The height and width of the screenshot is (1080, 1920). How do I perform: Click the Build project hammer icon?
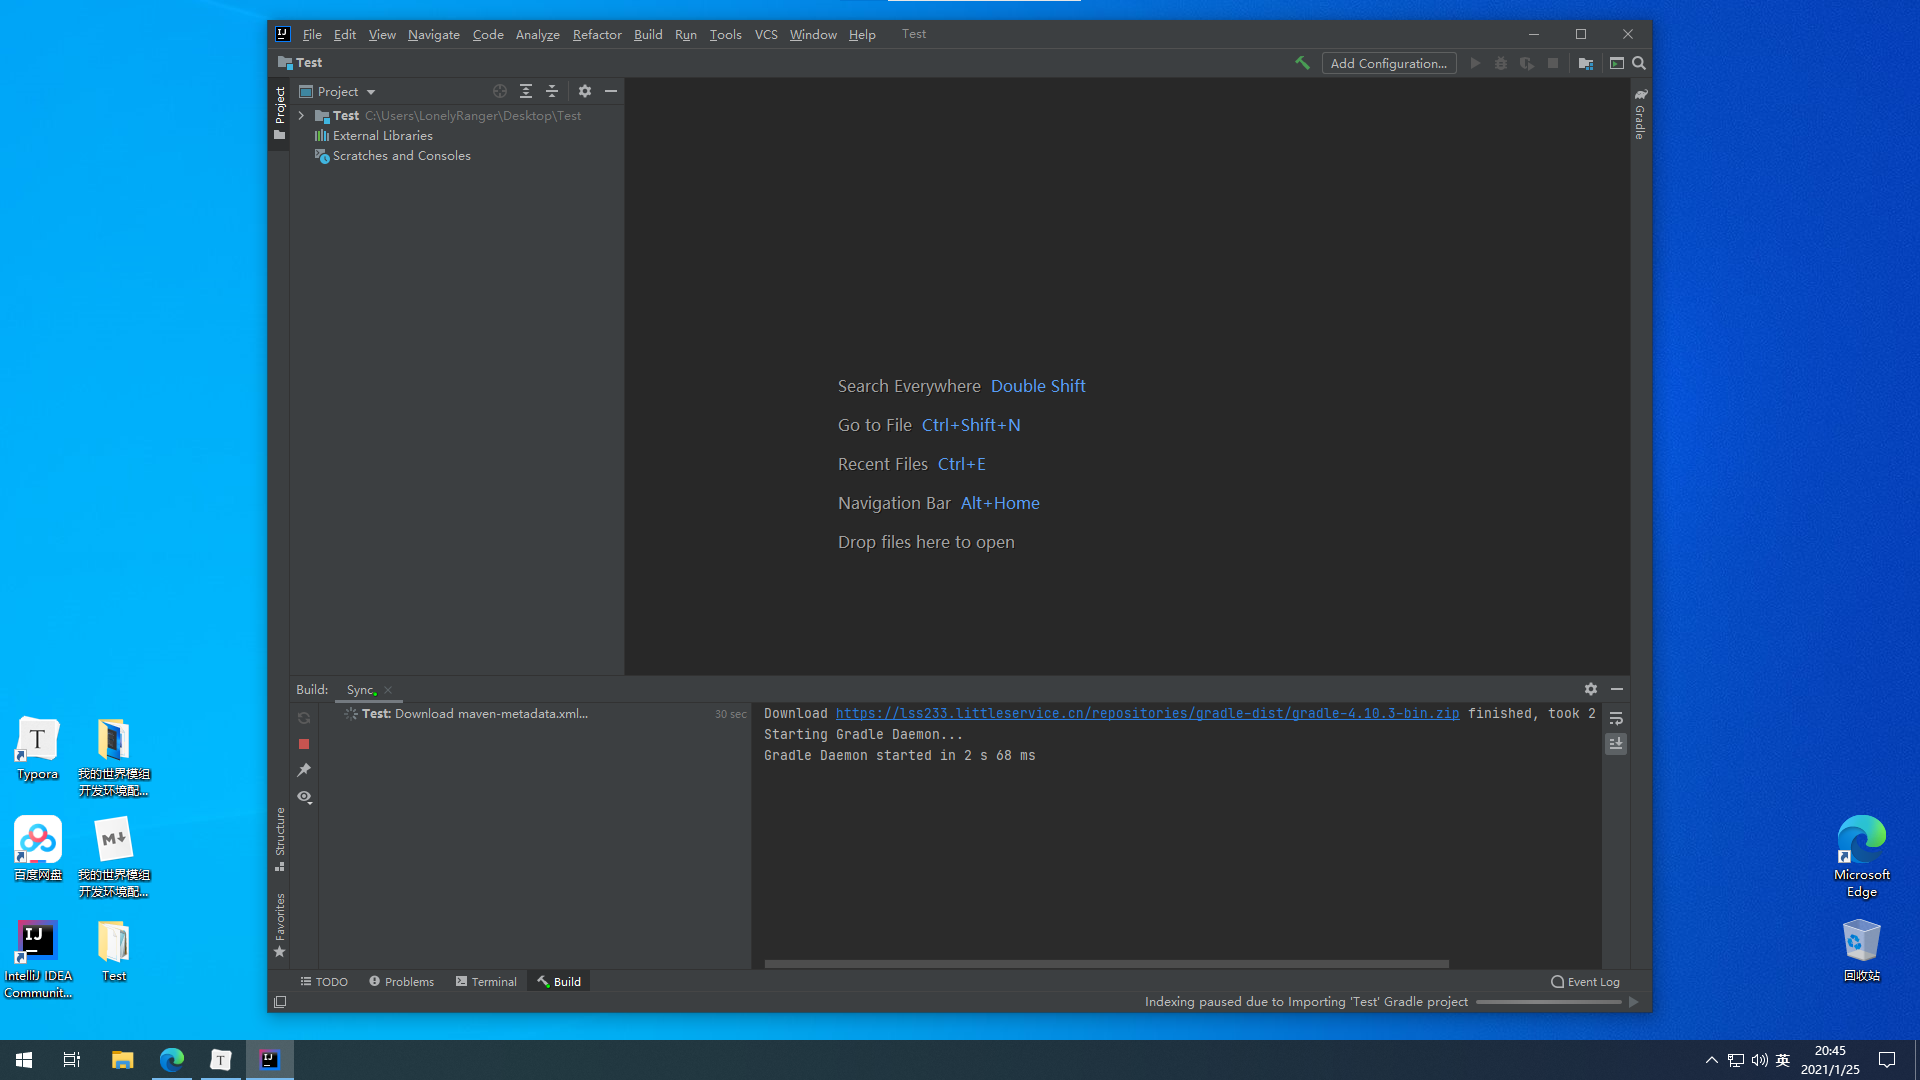click(1302, 63)
